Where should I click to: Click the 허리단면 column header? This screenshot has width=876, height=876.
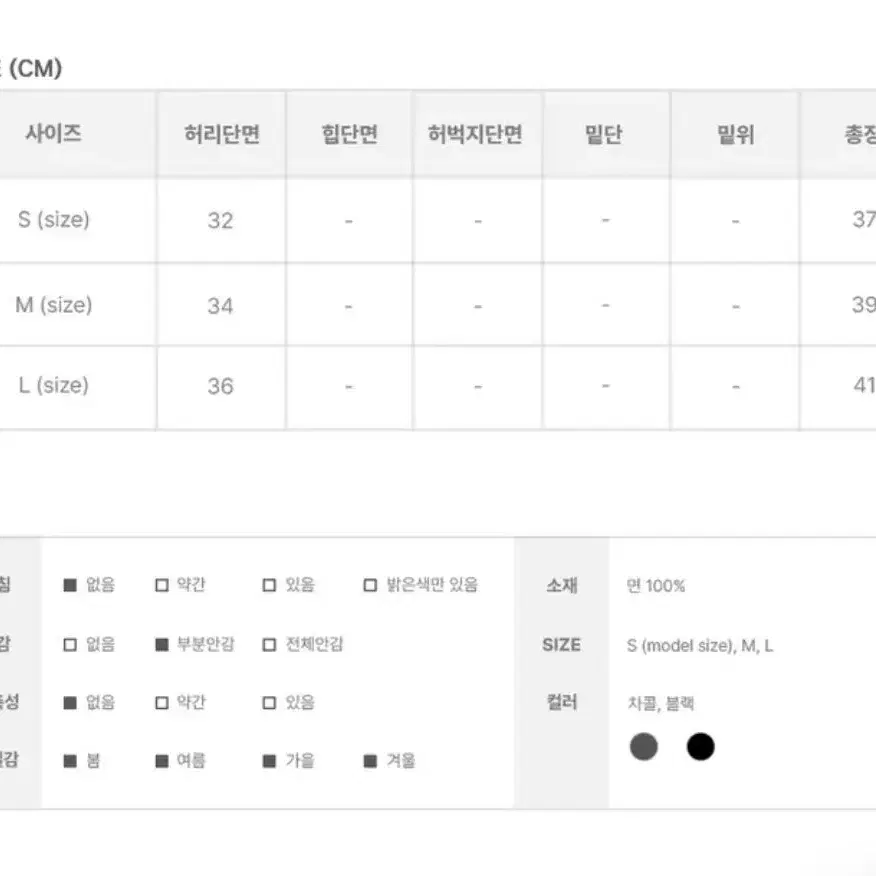coord(222,134)
